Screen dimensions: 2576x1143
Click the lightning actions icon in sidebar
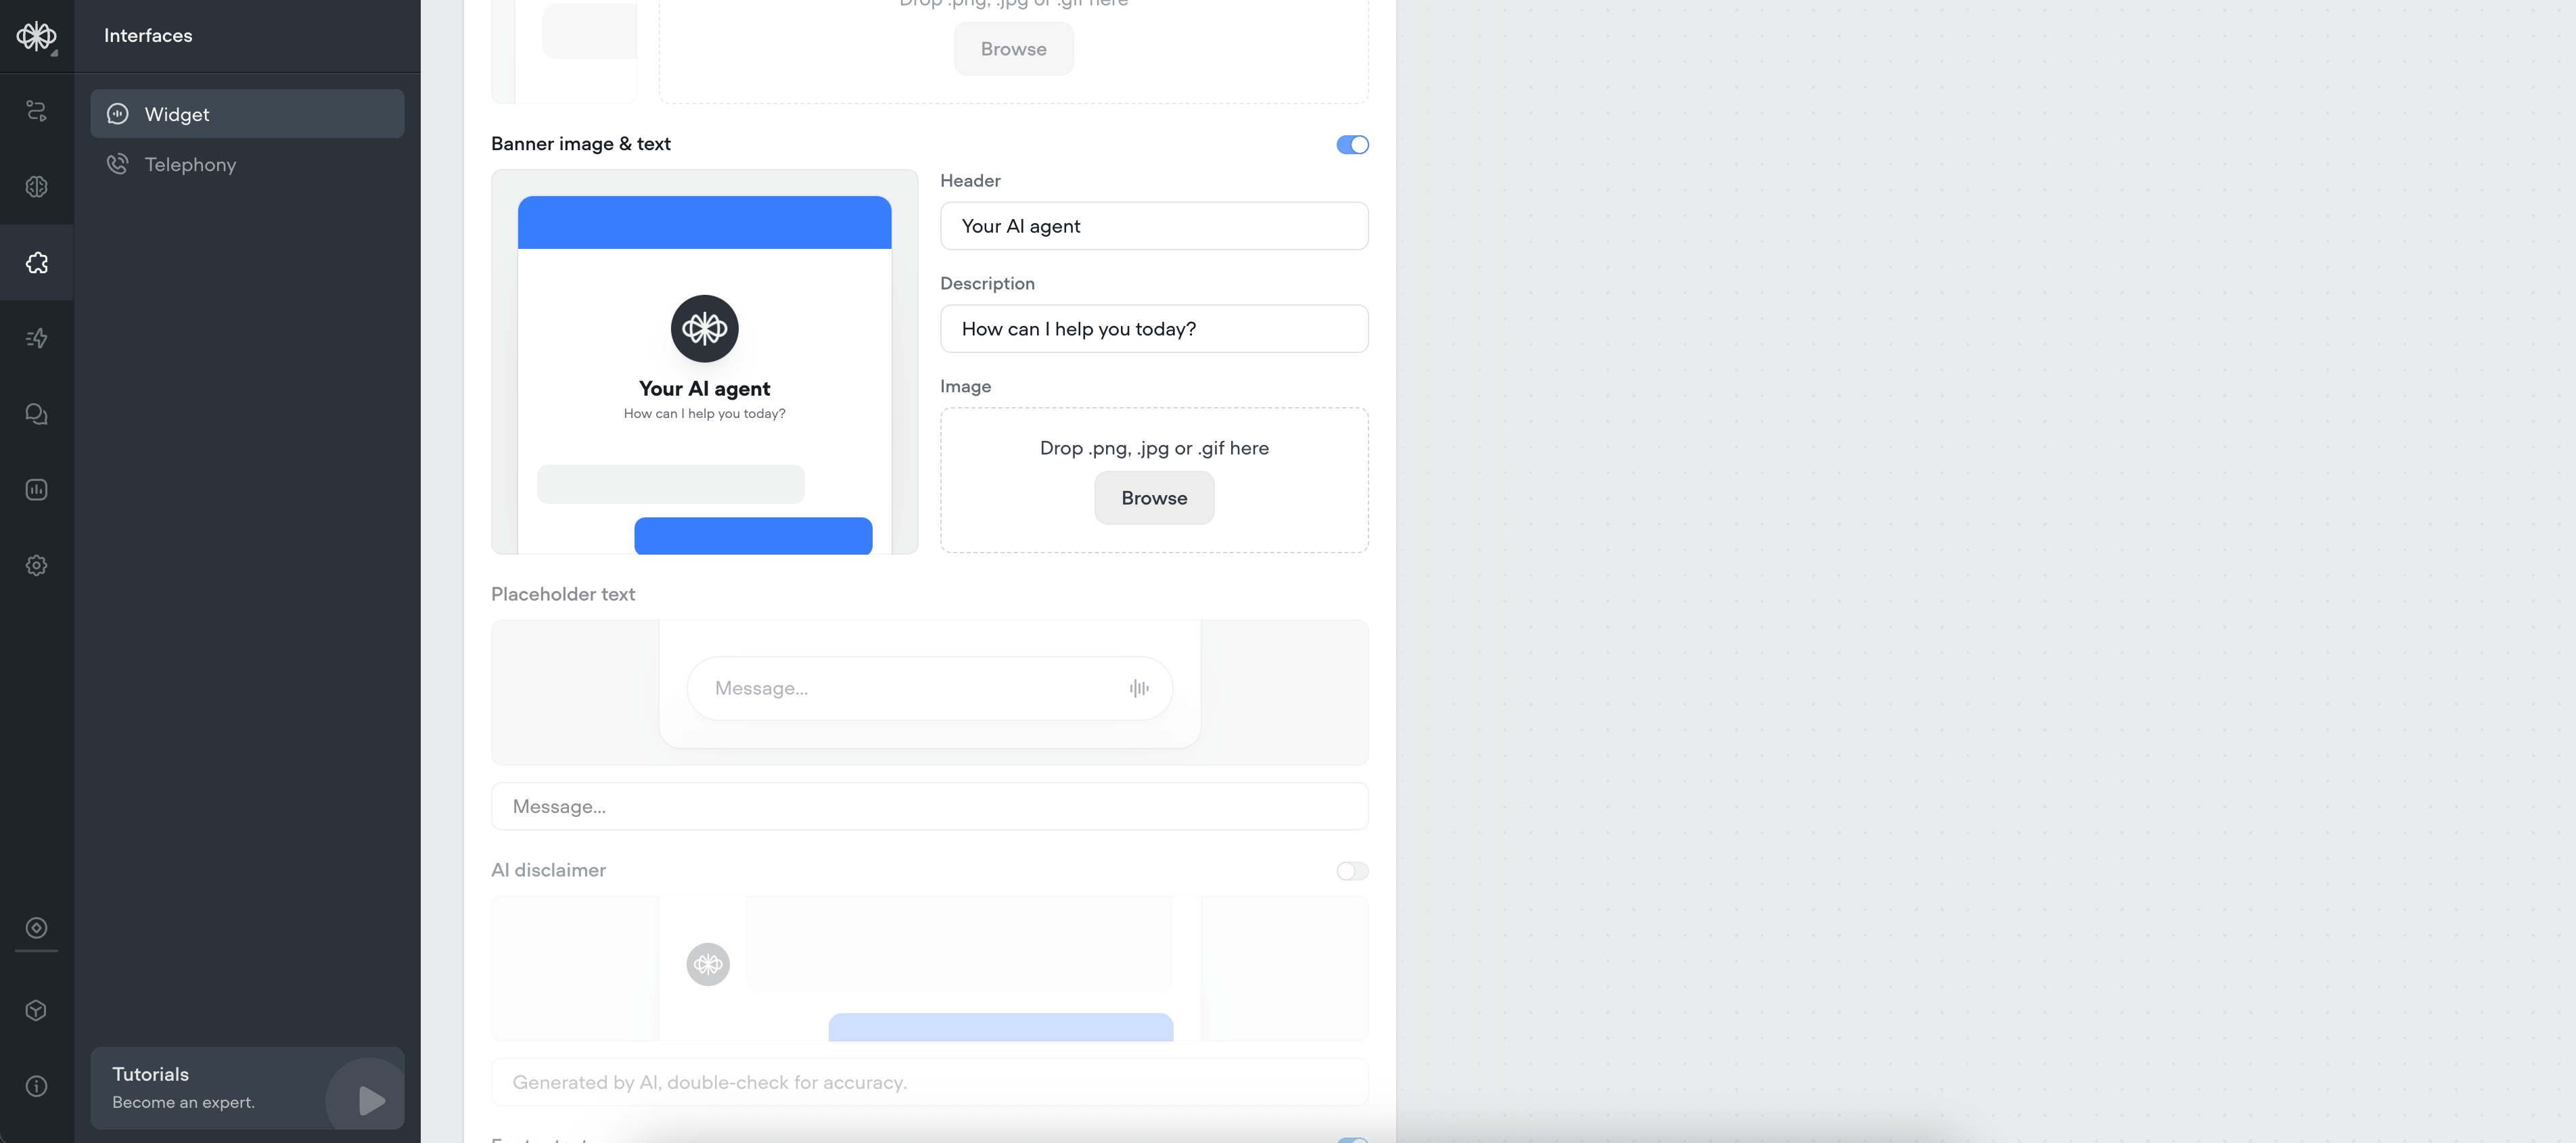click(36, 338)
